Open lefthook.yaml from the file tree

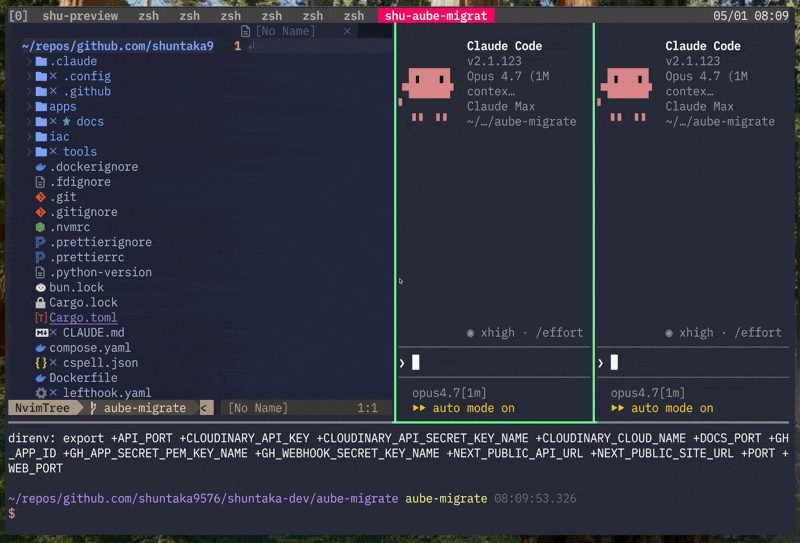coord(107,393)
